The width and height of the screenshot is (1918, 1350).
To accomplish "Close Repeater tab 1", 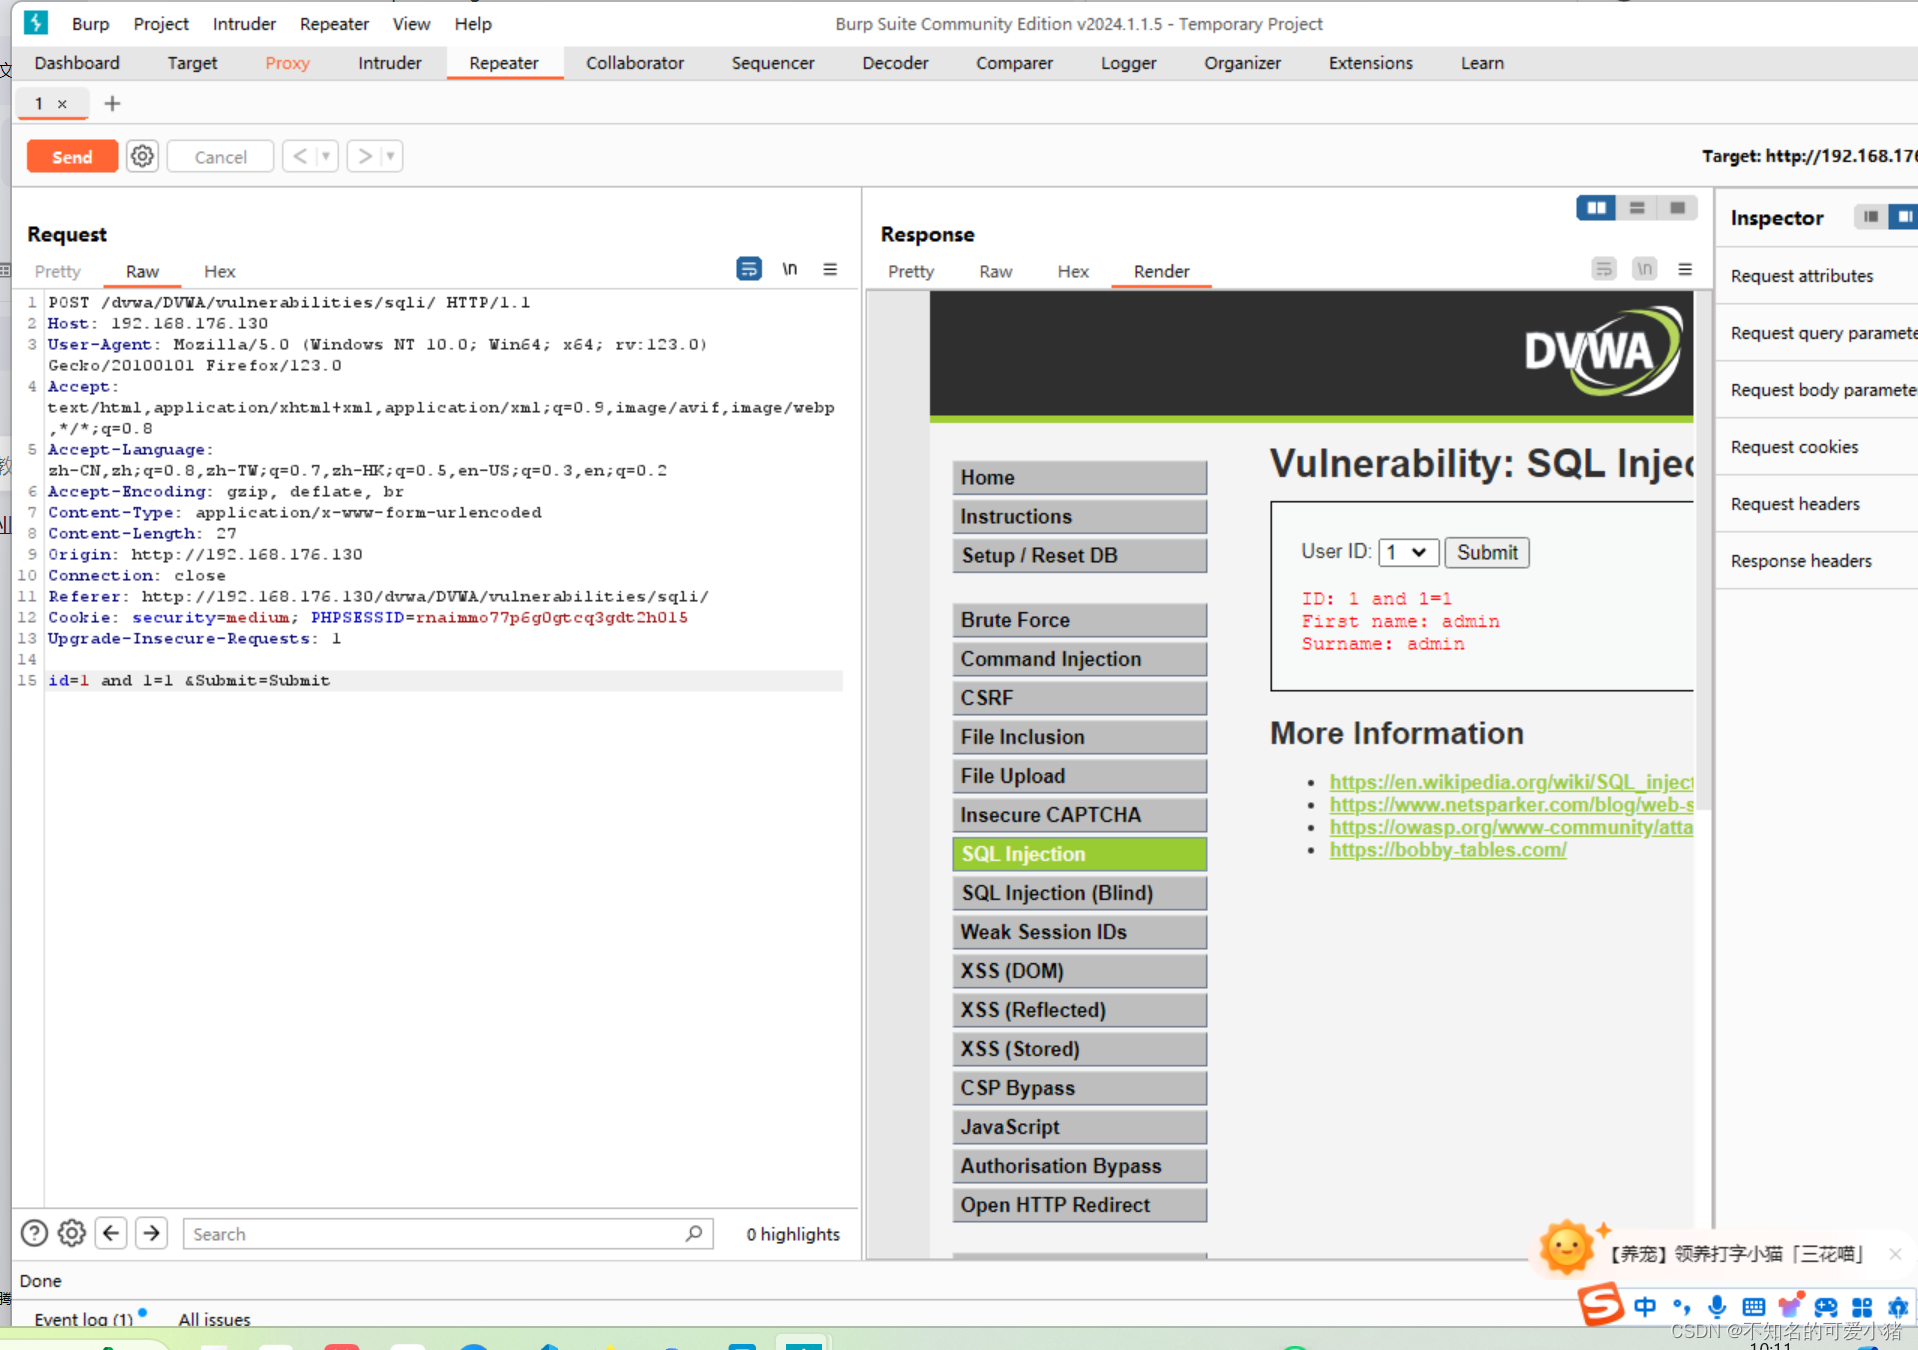I will (x=62, y=104).
